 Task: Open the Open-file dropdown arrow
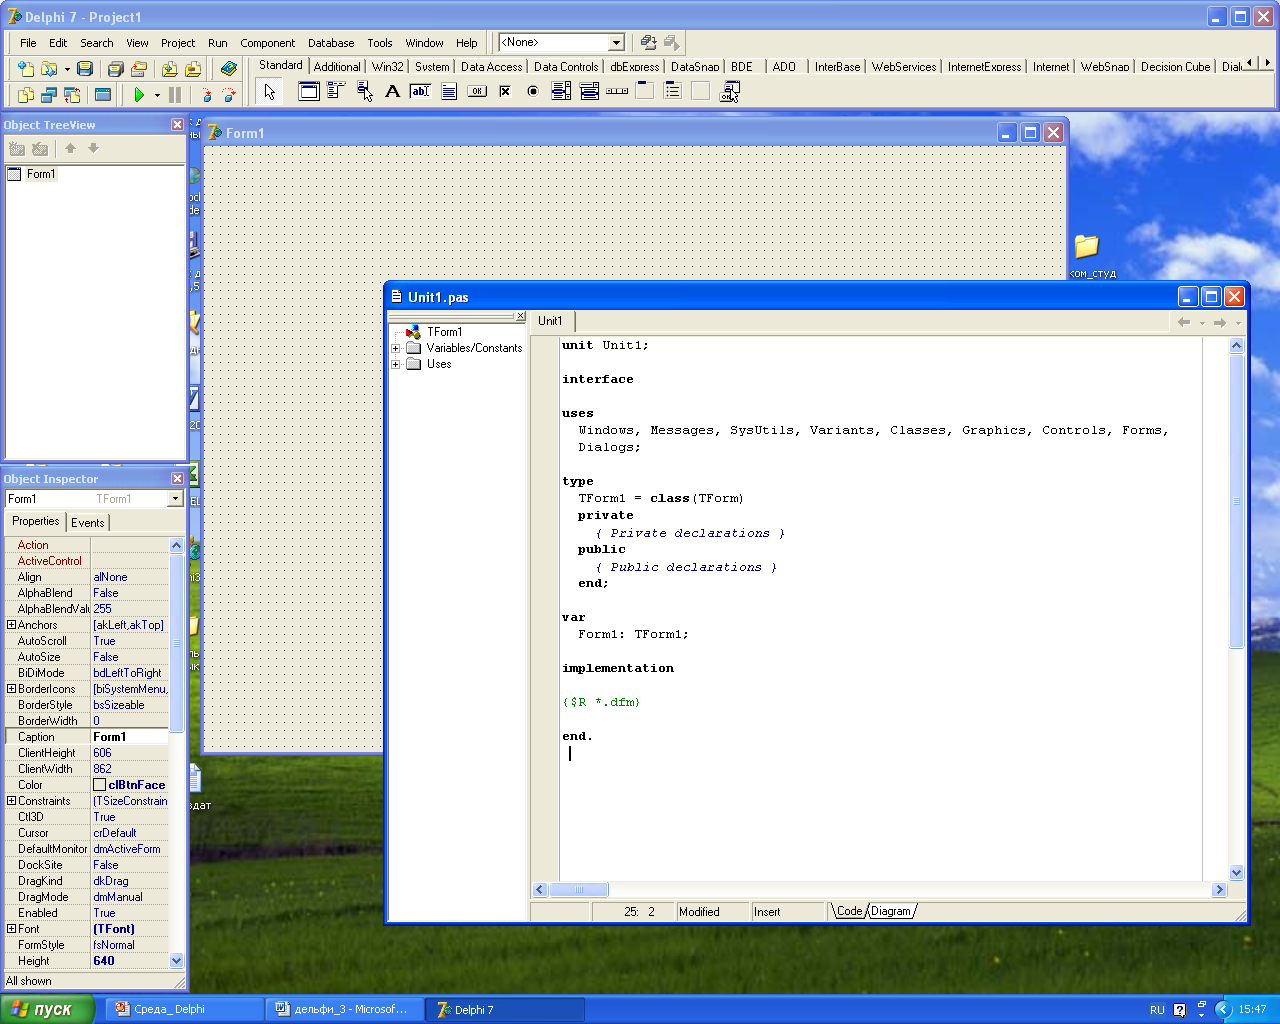(67, 69)
